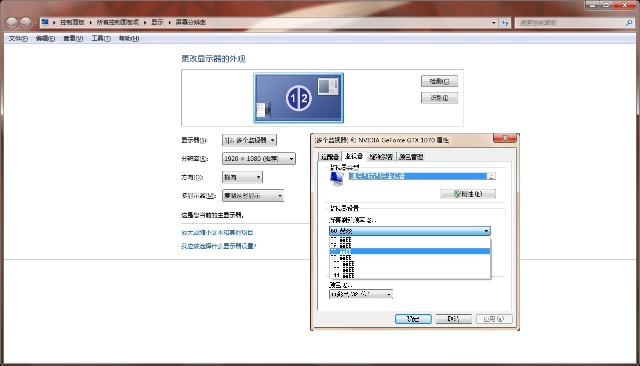This screenshot has width=640, height=366.
Task: Click the search magnifier icon
Action: [x=629, y=23]
